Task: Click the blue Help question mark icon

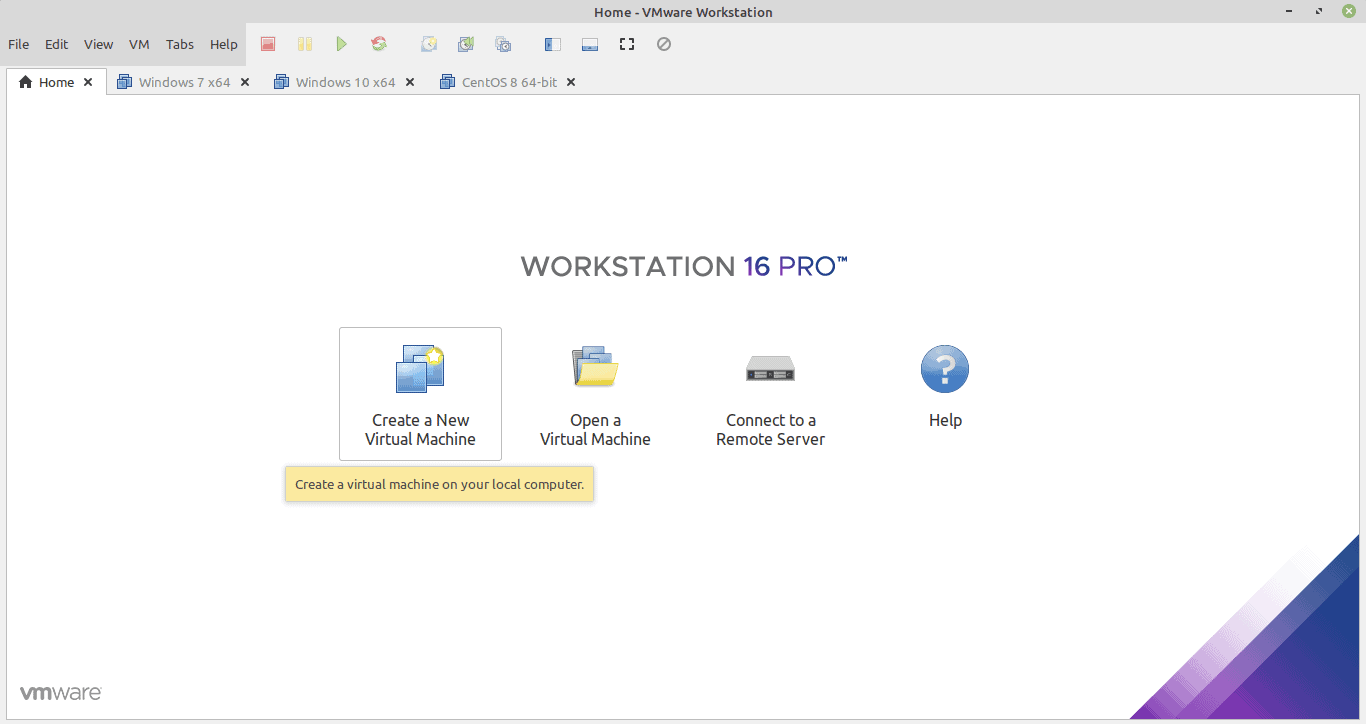Action: coord(945,369)
